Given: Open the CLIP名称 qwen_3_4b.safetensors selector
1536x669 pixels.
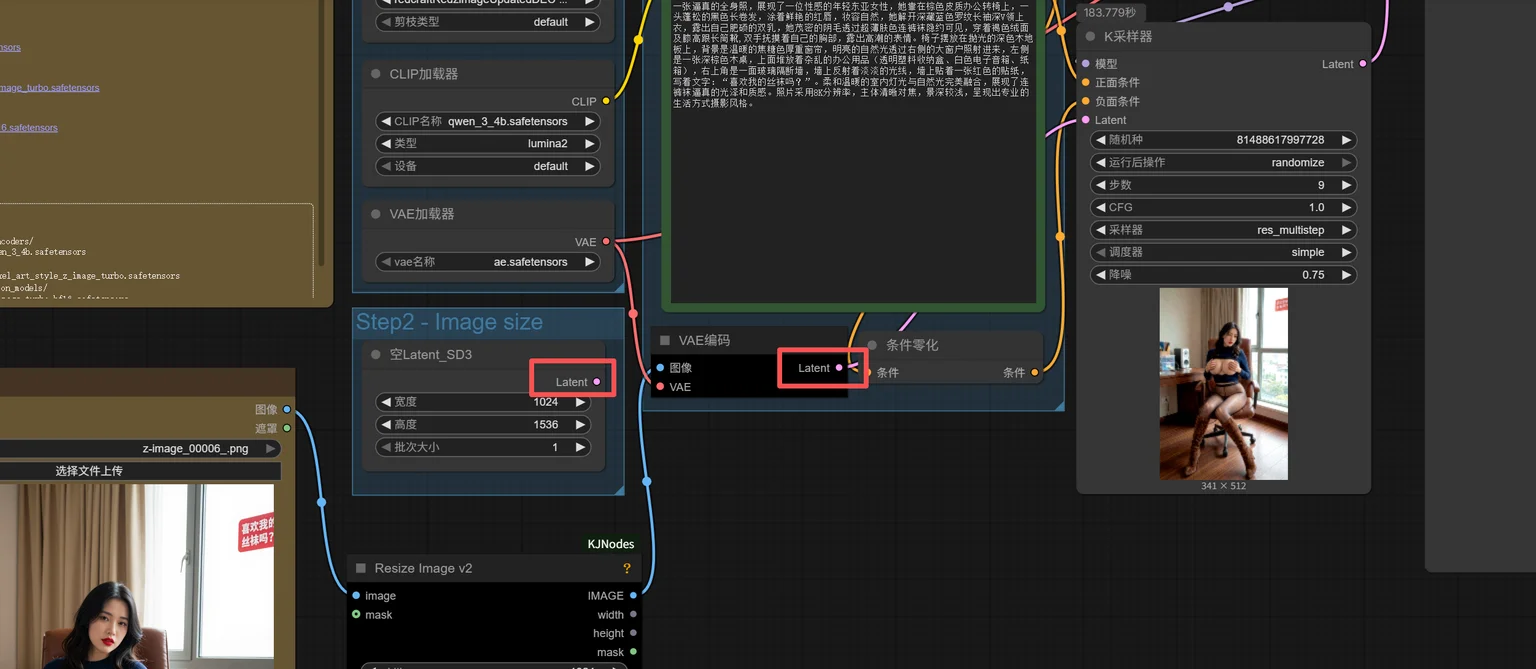Looking at the screenshot, I should pos(487,121).
